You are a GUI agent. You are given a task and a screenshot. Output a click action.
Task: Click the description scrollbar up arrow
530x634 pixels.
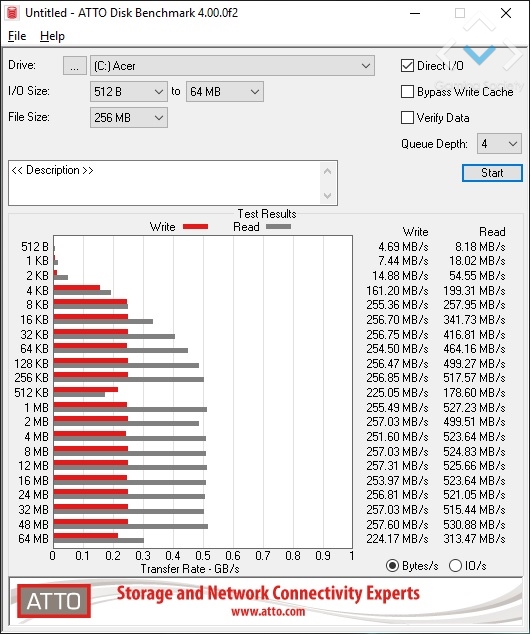tap(327, 171)
